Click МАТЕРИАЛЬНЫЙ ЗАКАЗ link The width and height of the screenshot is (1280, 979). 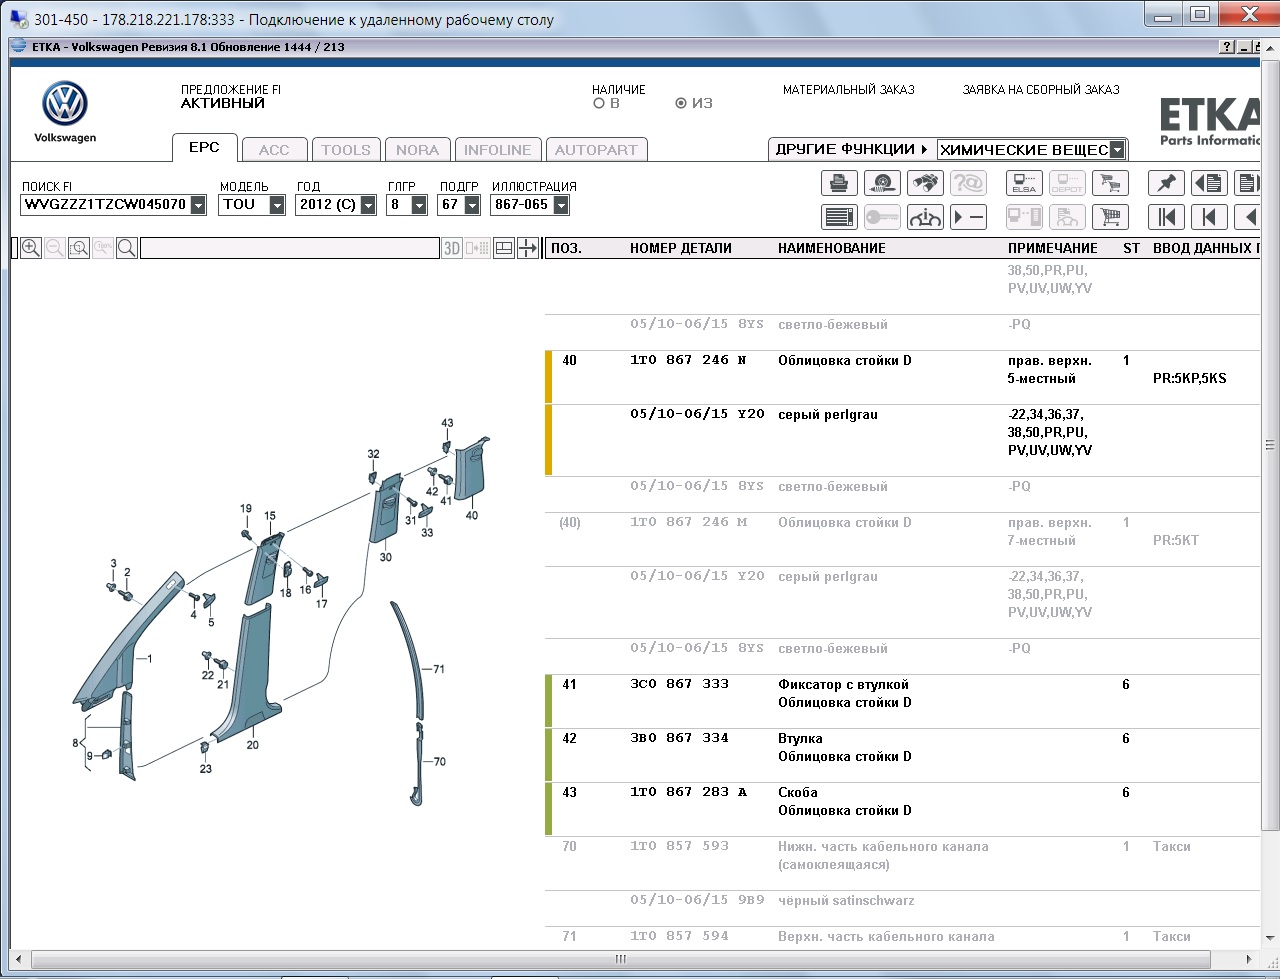[x=849, y=89]
